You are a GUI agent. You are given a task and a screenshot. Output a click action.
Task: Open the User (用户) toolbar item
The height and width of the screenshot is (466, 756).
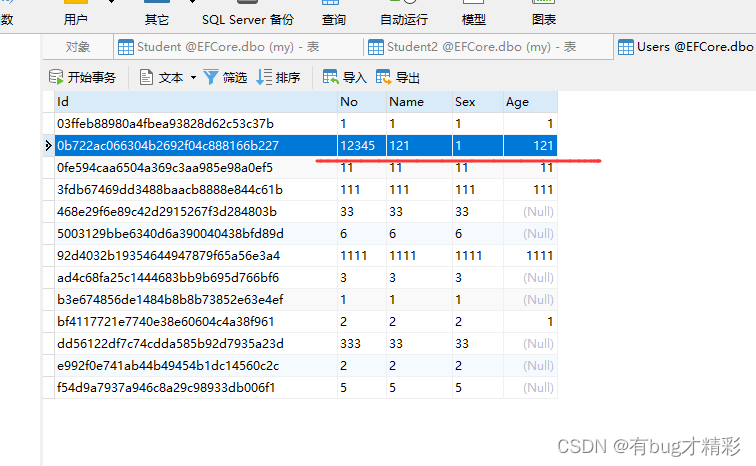pyautogui.click(x=76, y=14)
